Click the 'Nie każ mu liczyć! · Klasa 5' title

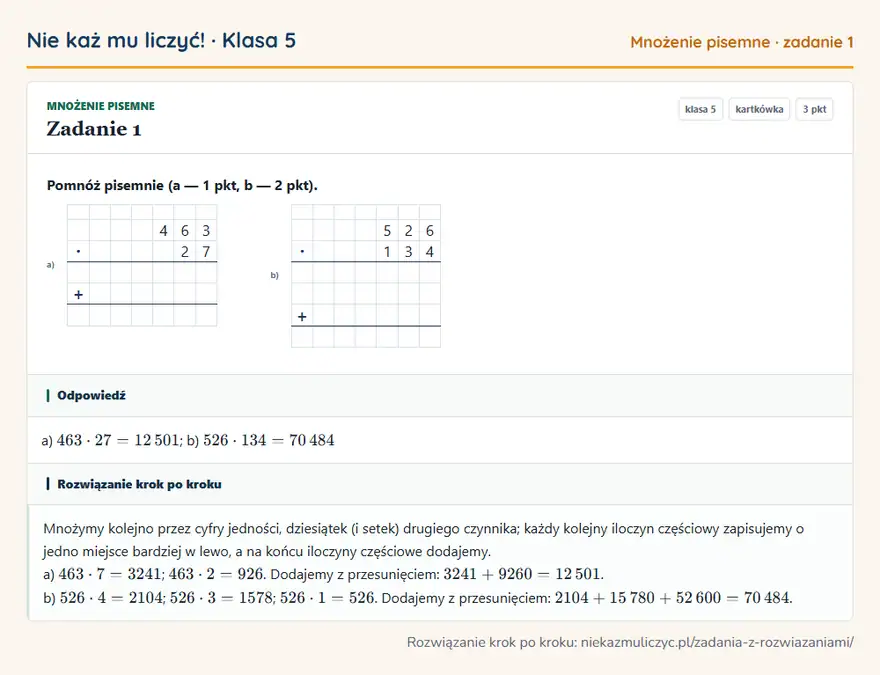click(x=161, y=40)
